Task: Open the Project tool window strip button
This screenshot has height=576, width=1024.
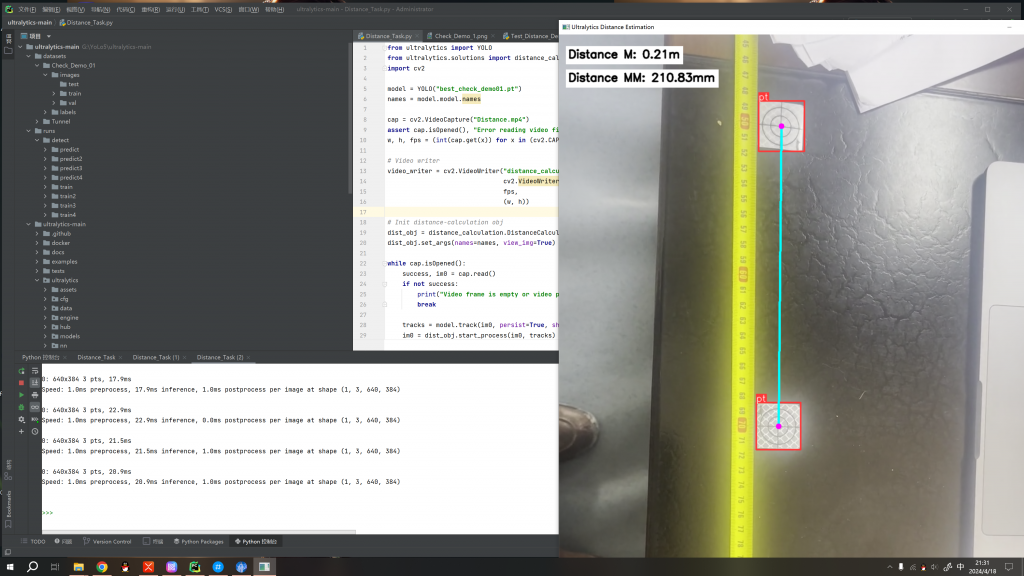Action: click(8, 43)
